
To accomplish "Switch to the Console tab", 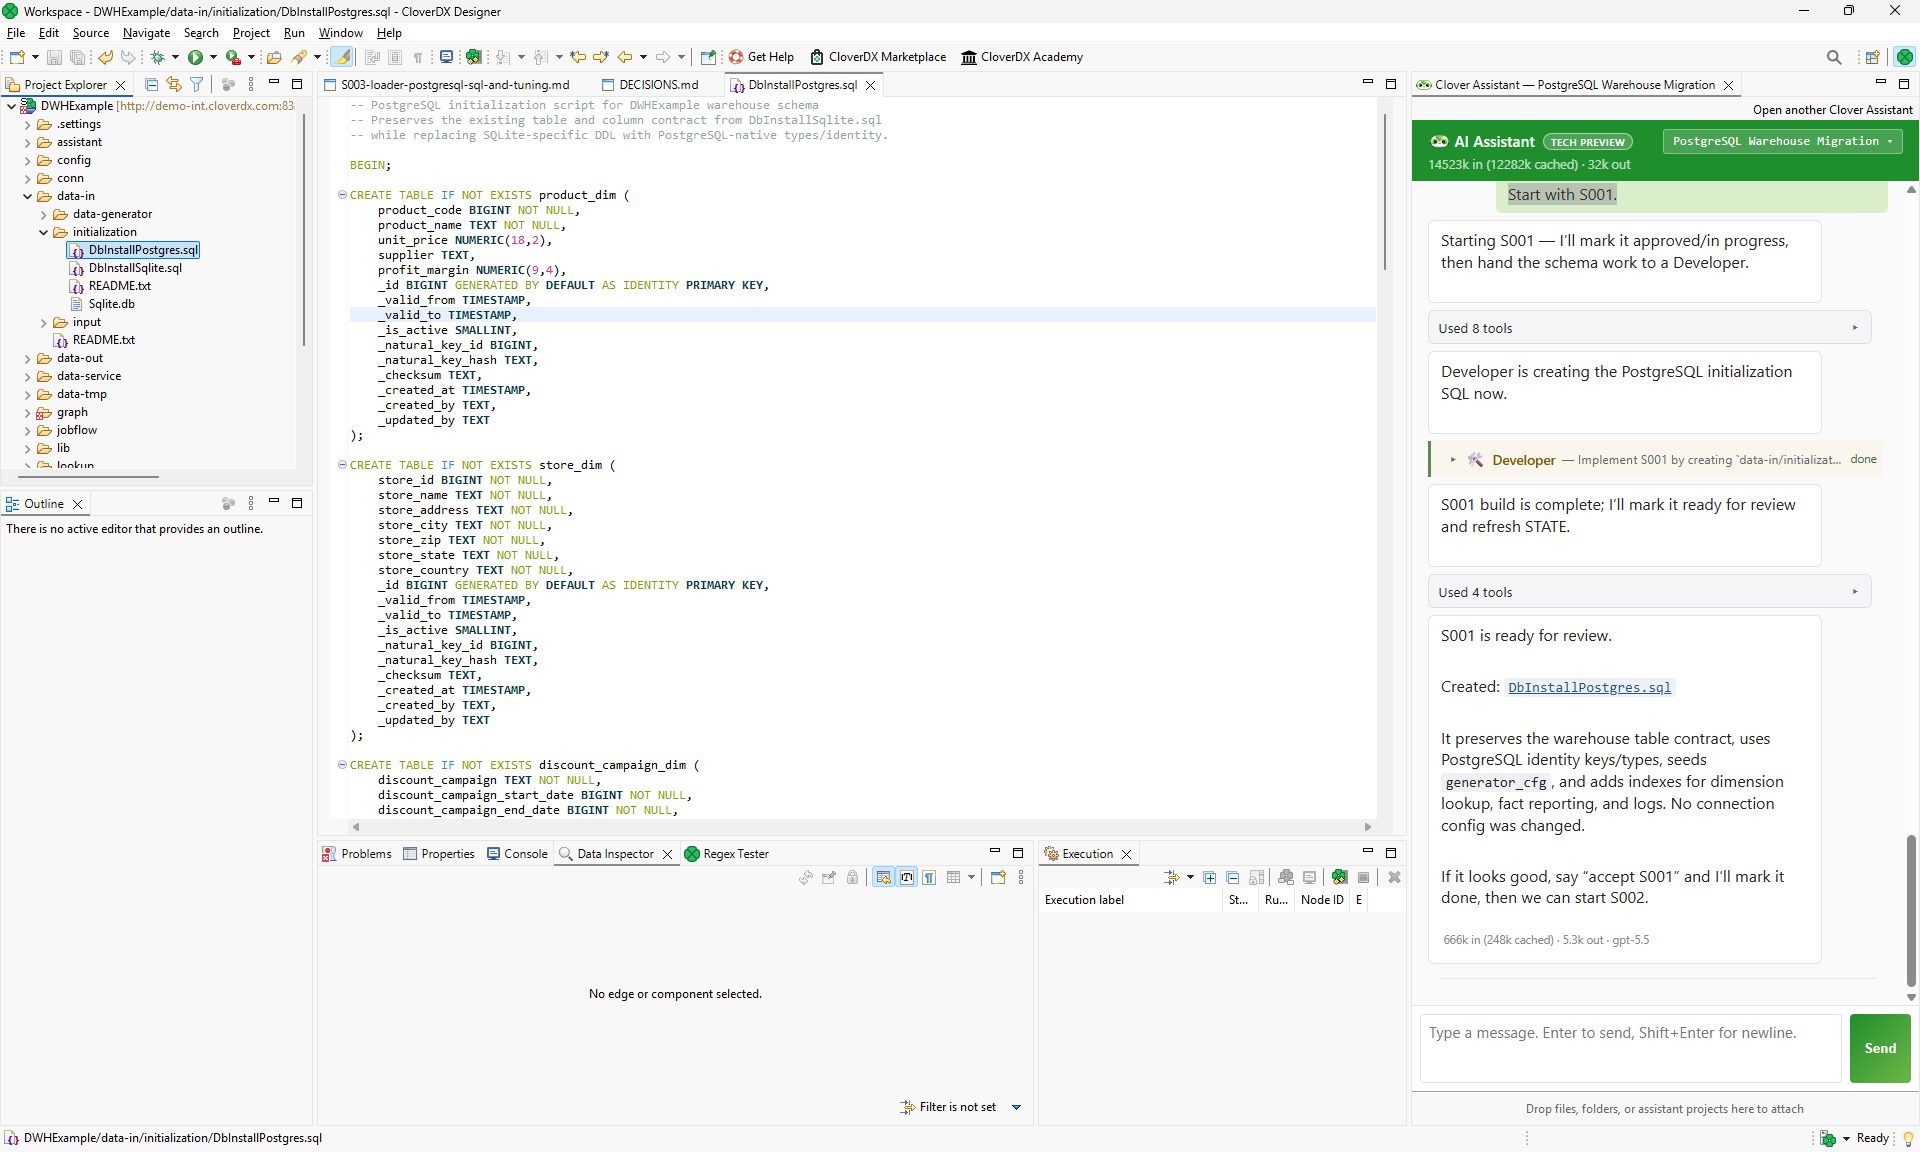I will point(517,854).
